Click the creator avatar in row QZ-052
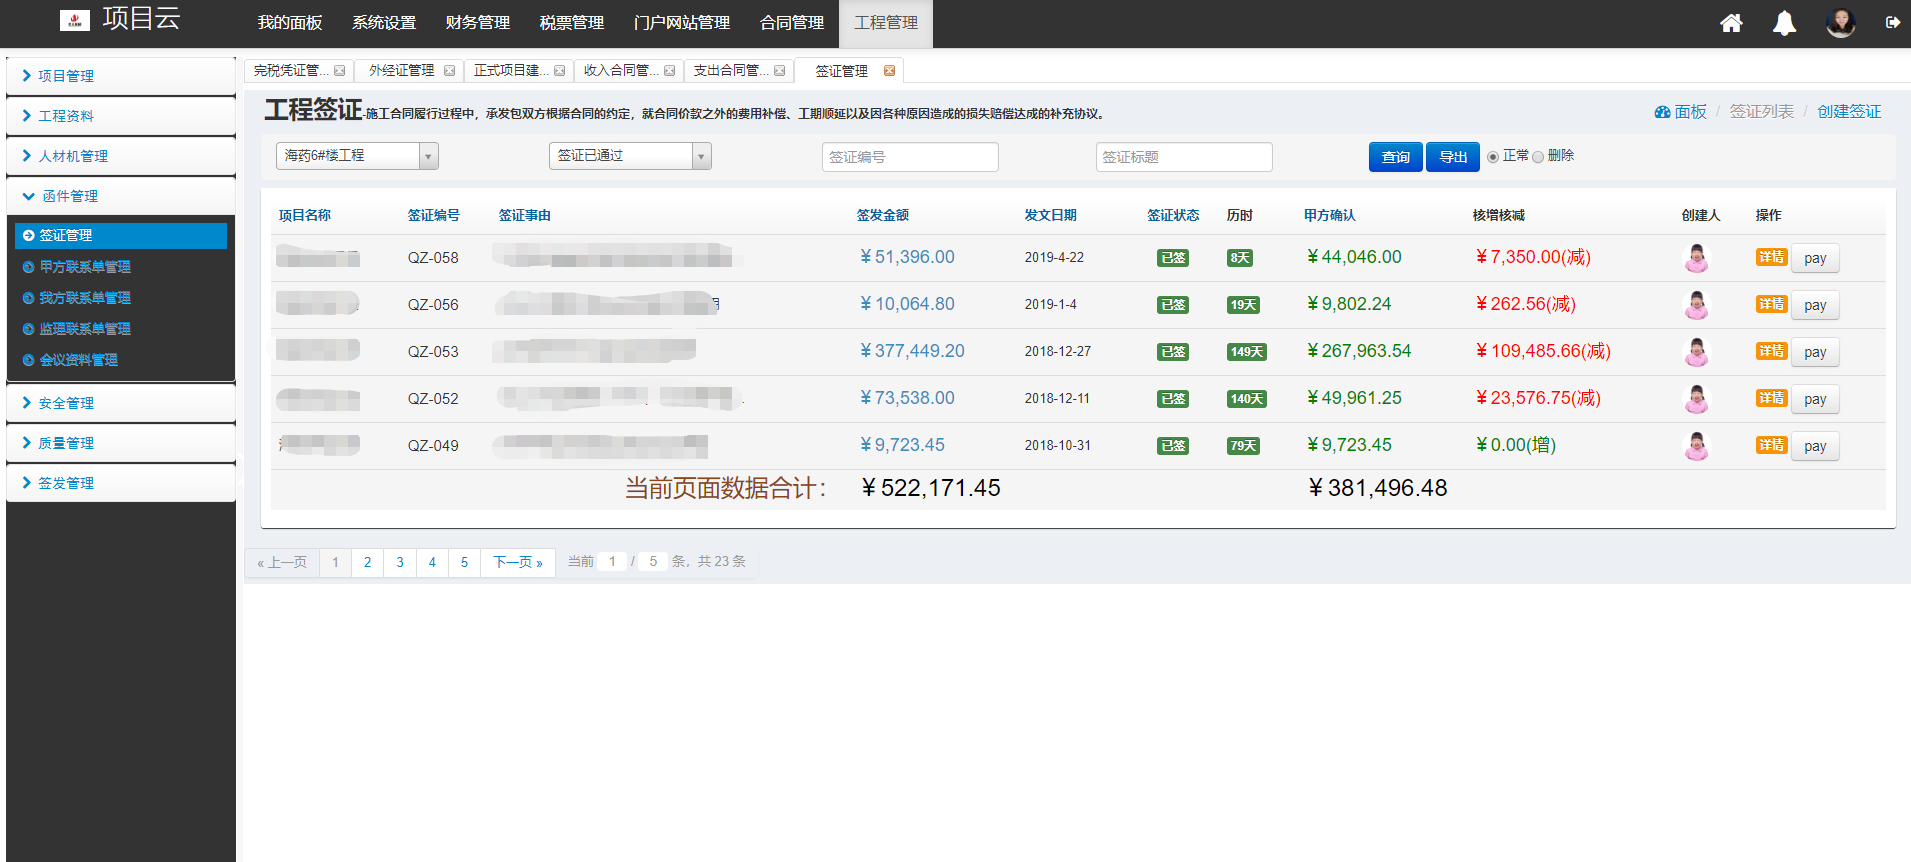The width and height of the screenshot is (1911, 862). (1697, 399)
